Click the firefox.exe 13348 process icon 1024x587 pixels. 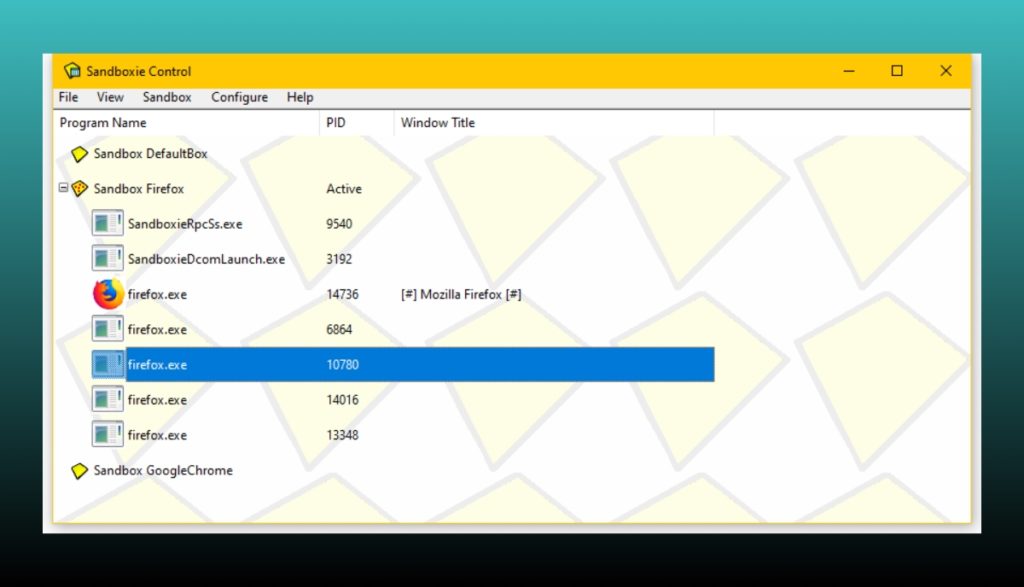(106, 434)
